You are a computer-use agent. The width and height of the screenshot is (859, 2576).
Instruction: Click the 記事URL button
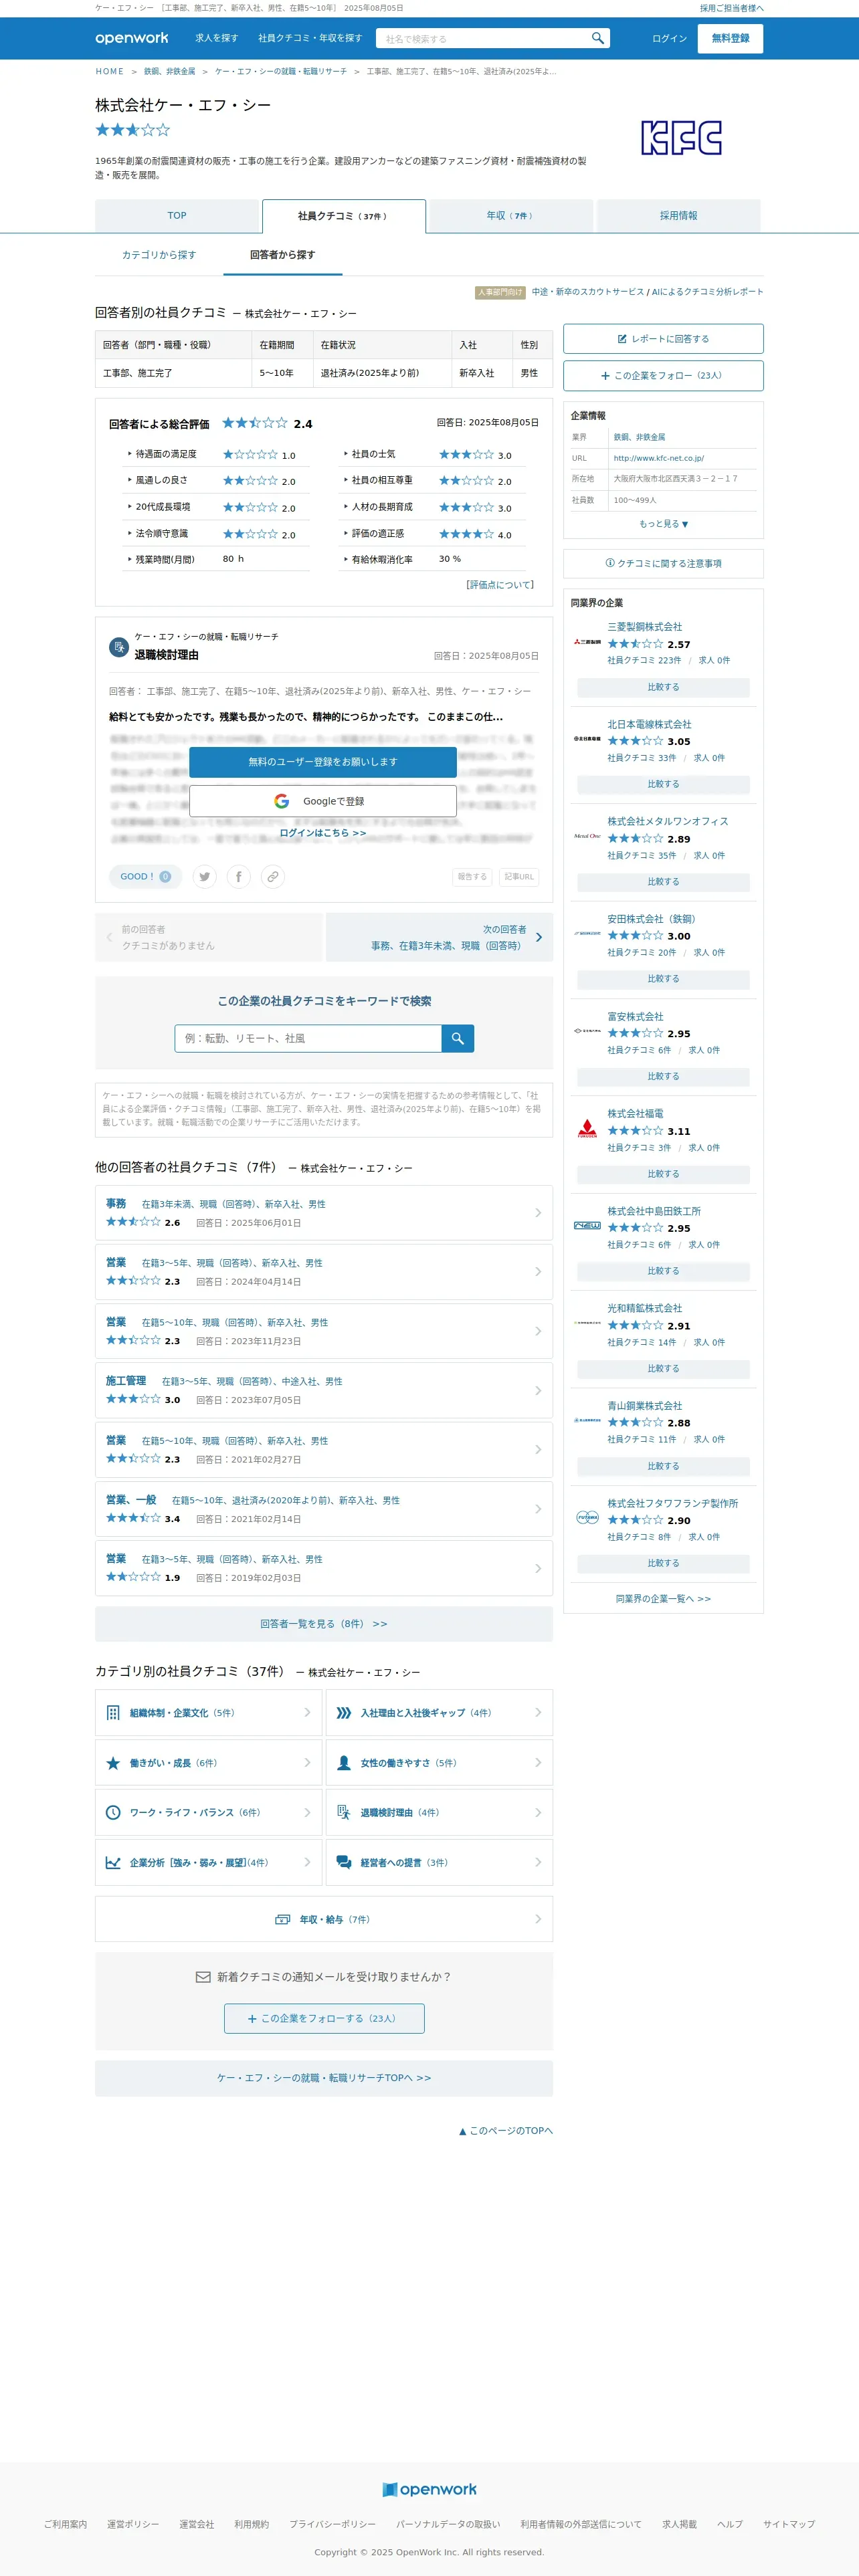click(x=519, y=877)
